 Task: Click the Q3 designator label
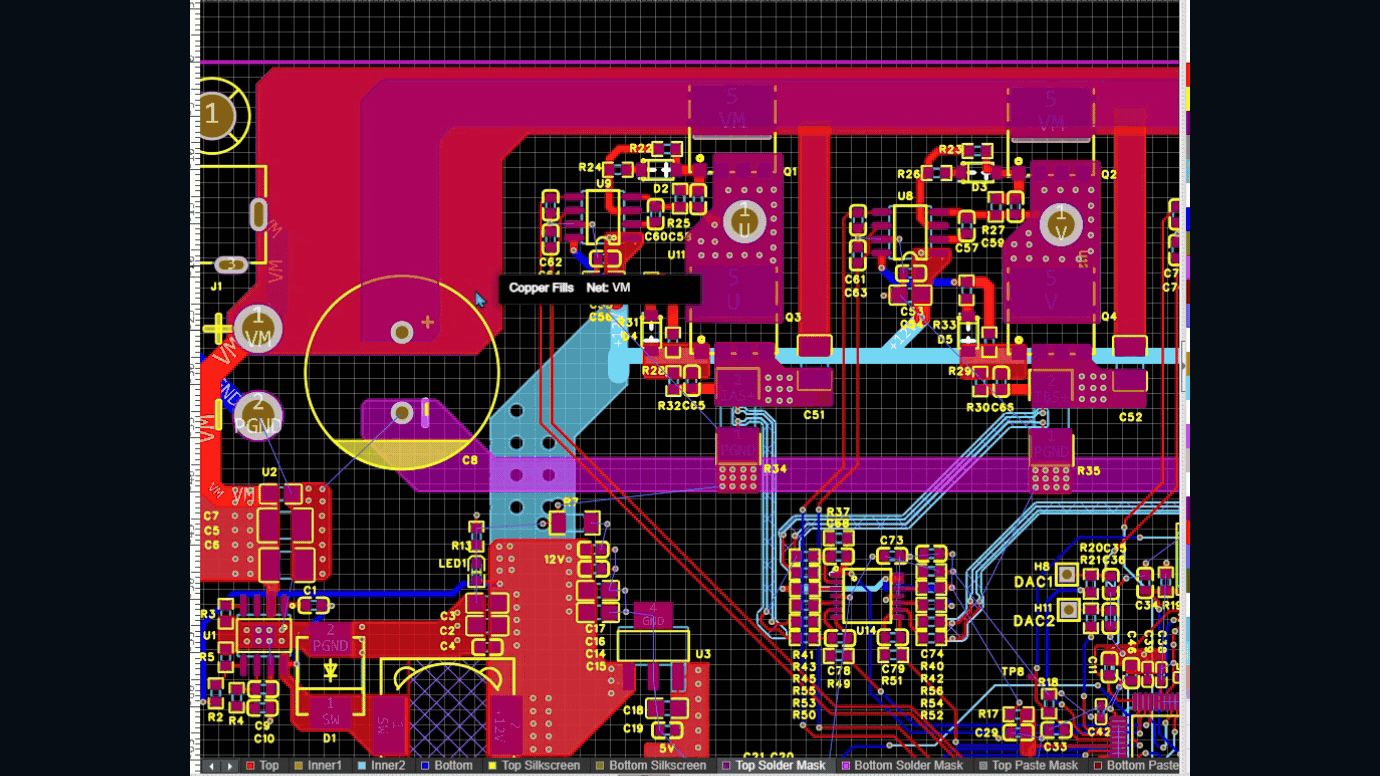pyautogui.click(x=793, y=317)
